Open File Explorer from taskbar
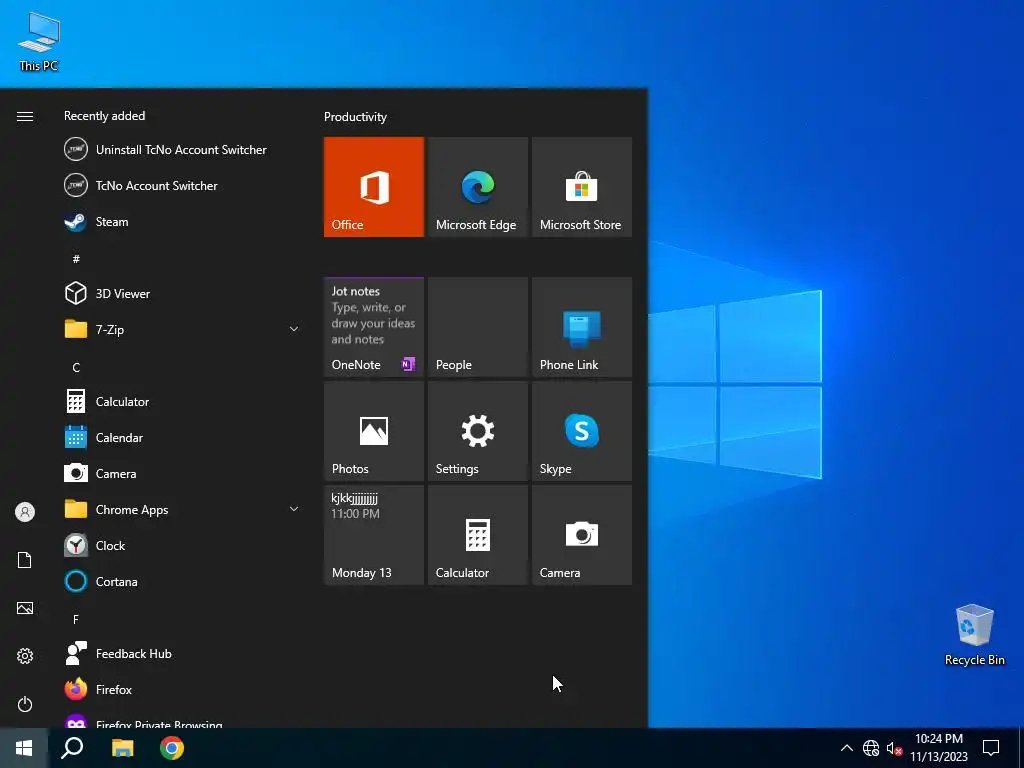This screenshot has width=1024, height=768. point(122,748)
